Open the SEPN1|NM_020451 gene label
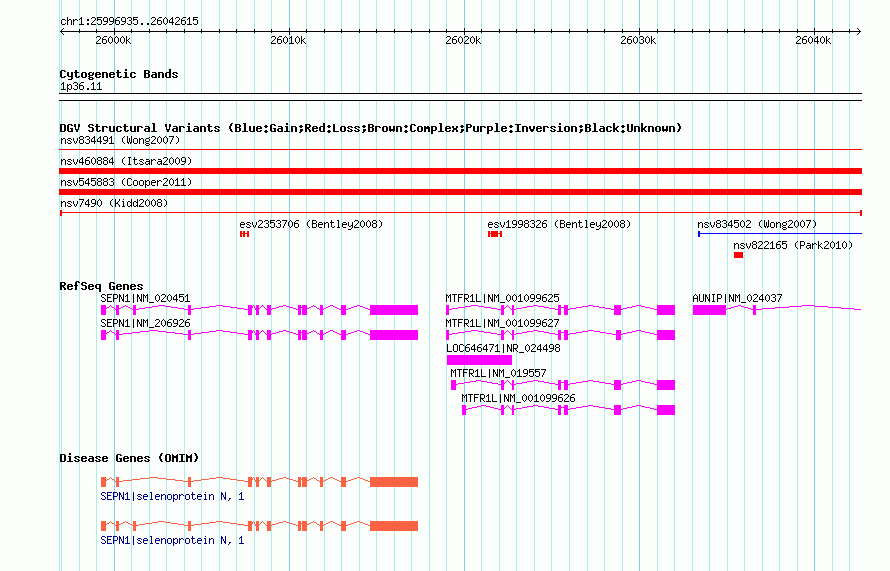 click(x=145, y=298)
